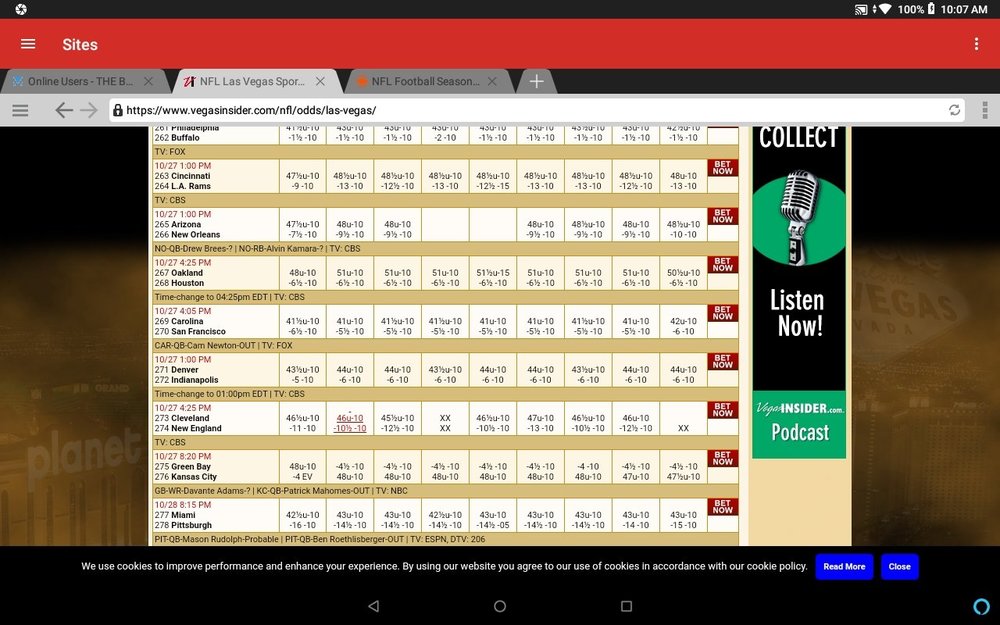Open the VegasInsider Podcast Listen Now ad
Viewport: 1000px width, 625px height.
(799, 292)
